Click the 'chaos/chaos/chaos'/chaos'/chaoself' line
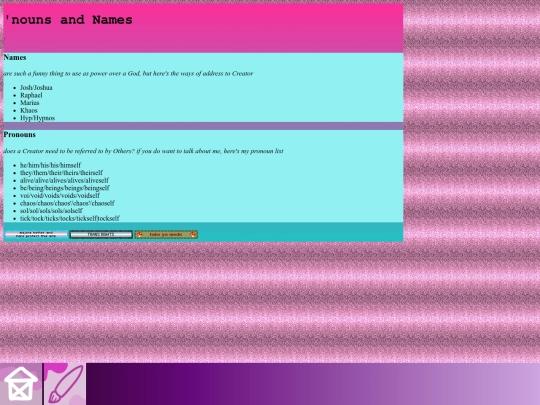540x405 pixels. (67, 203)
